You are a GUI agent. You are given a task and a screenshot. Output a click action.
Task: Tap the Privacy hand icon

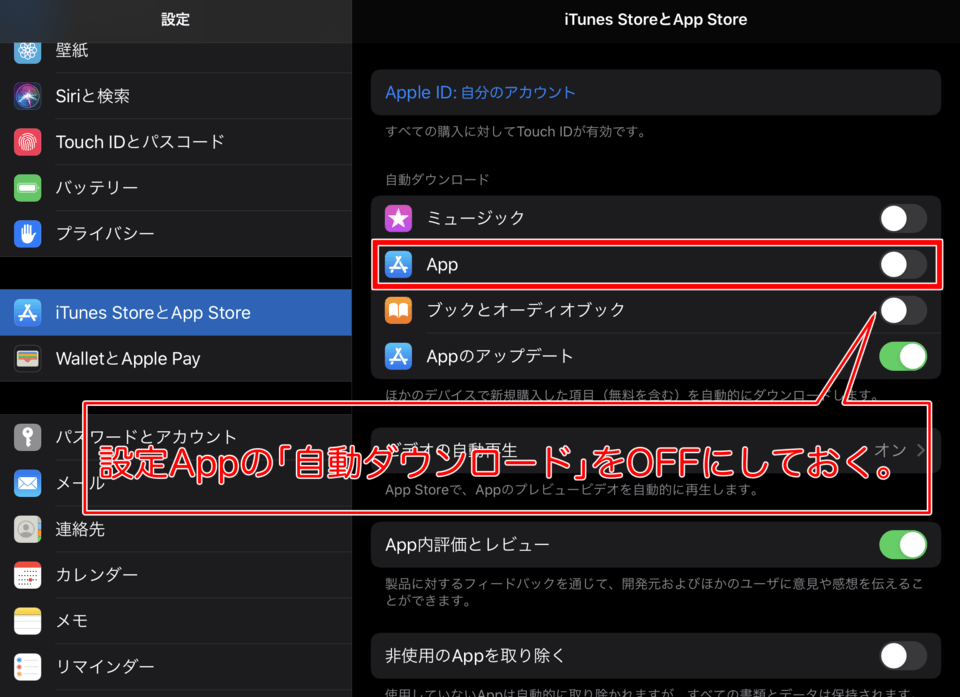point(28,233)
